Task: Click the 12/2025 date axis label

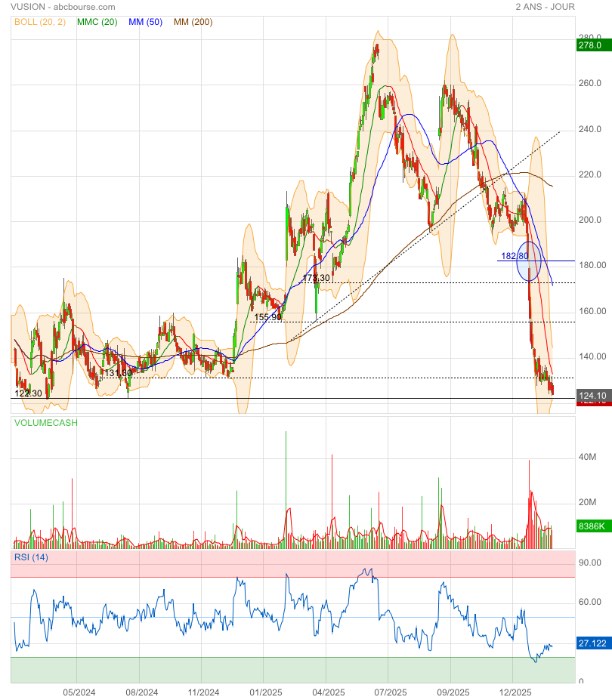Action: point(515,692)
